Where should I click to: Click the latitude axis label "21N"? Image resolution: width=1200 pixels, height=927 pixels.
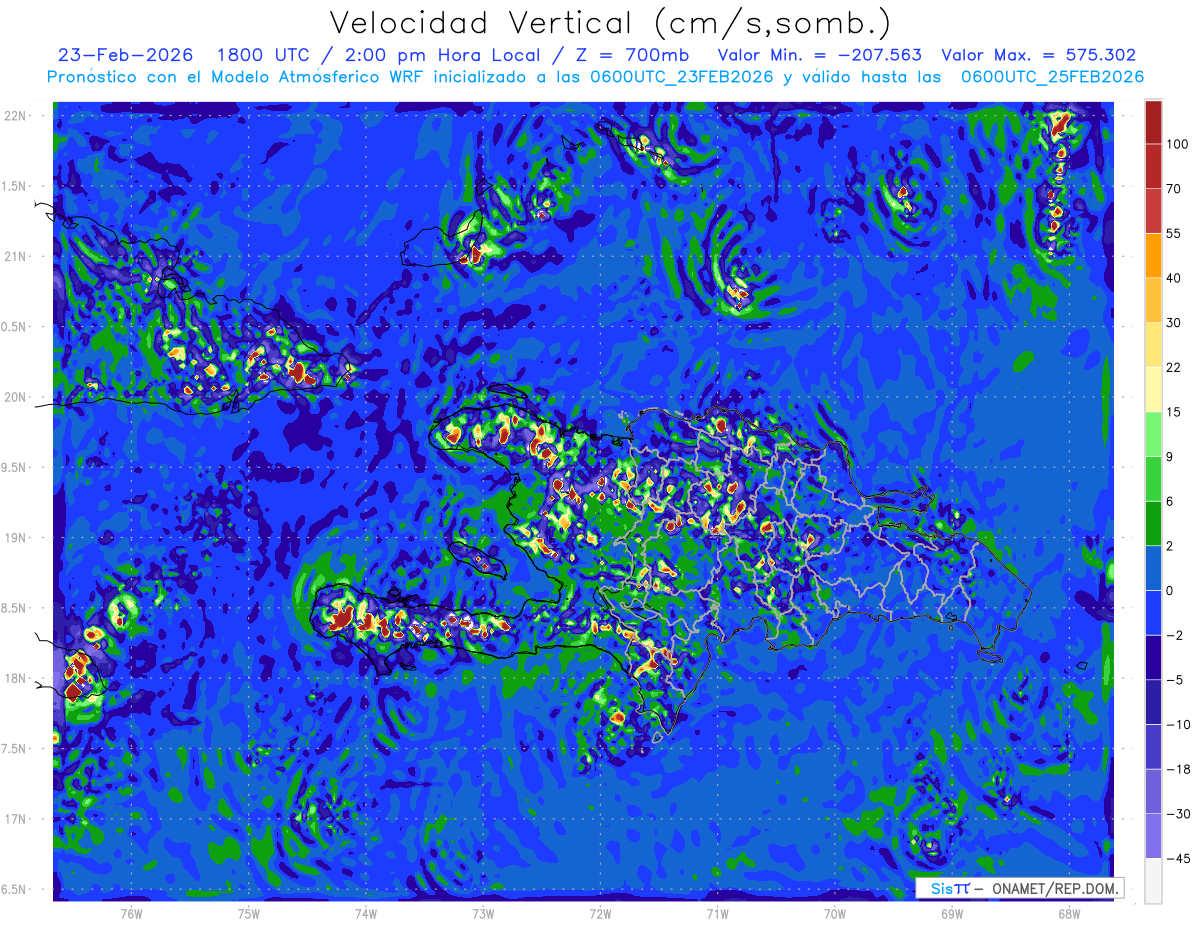tap(16, 256)
